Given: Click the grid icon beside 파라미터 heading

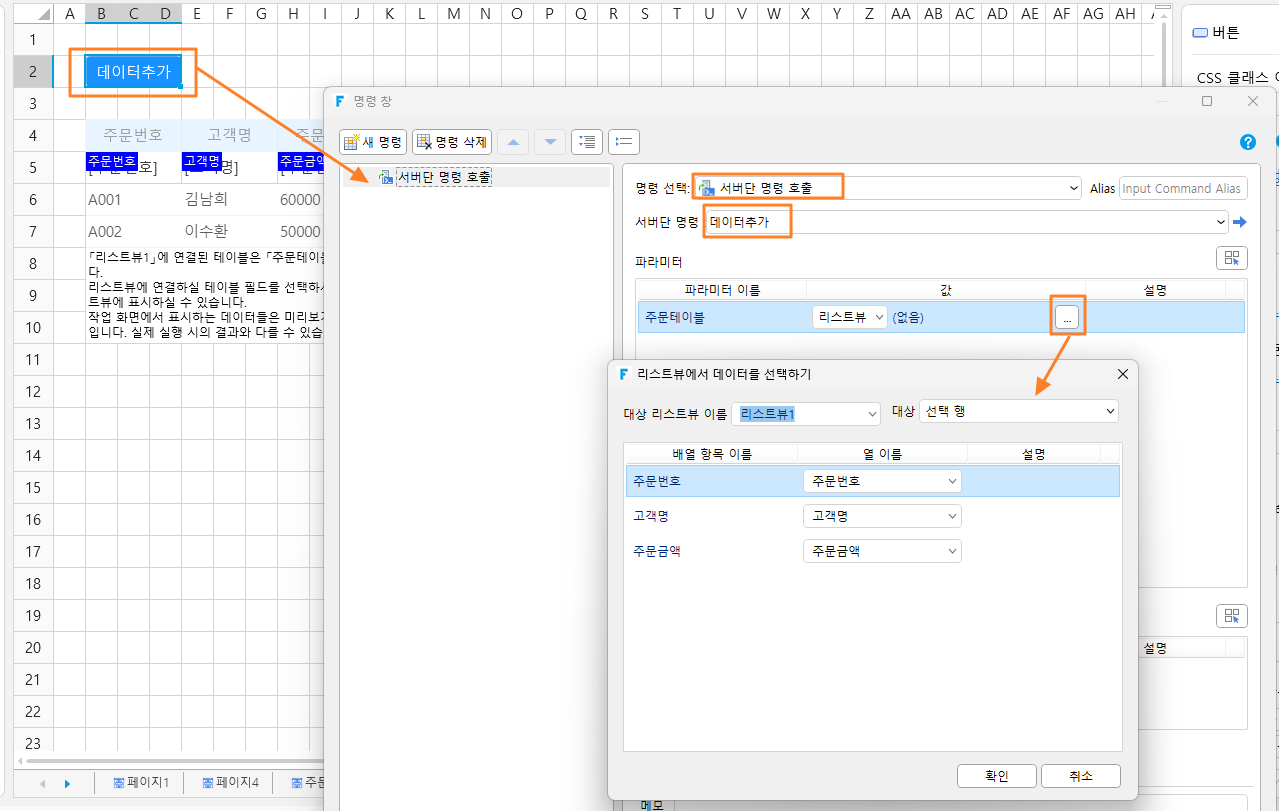Looking at the screenshot, I should tap(1231, 258).
